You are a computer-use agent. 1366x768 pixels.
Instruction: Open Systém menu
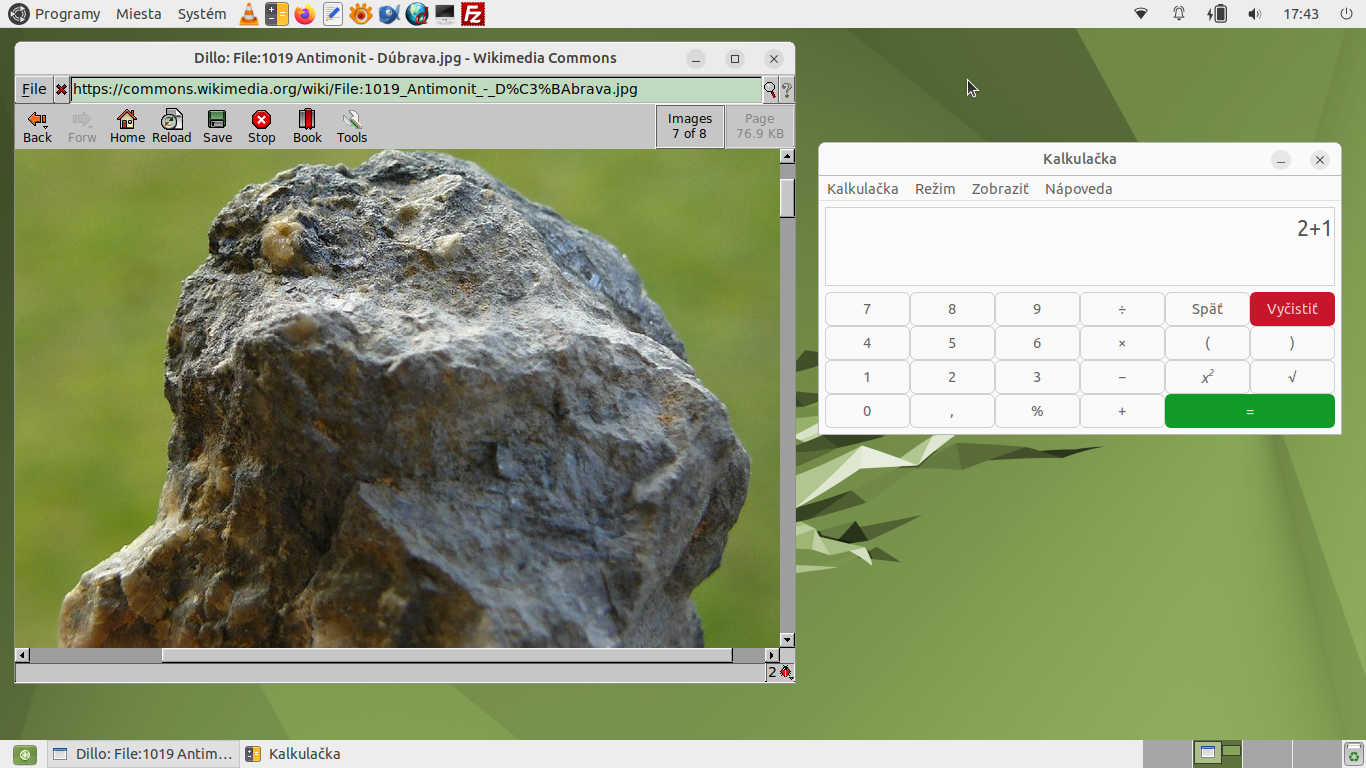pyautogui.click(x=202, y=14)
